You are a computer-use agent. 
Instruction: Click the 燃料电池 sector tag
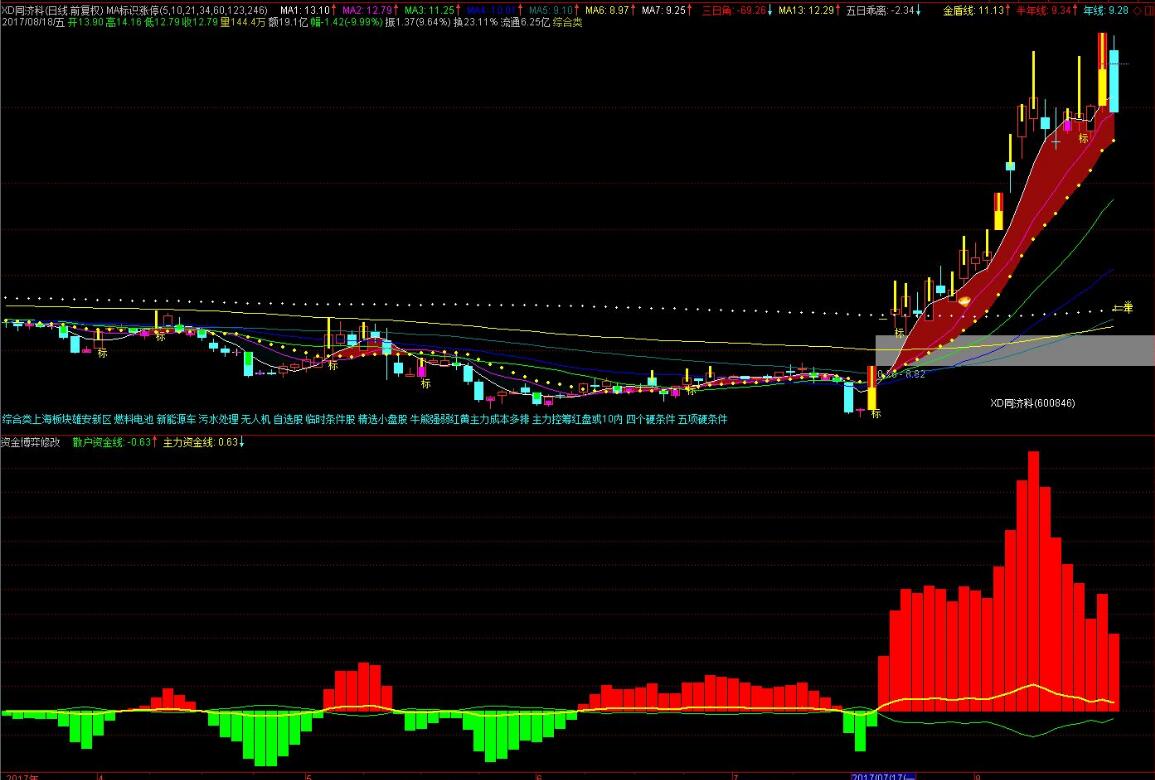133,420
